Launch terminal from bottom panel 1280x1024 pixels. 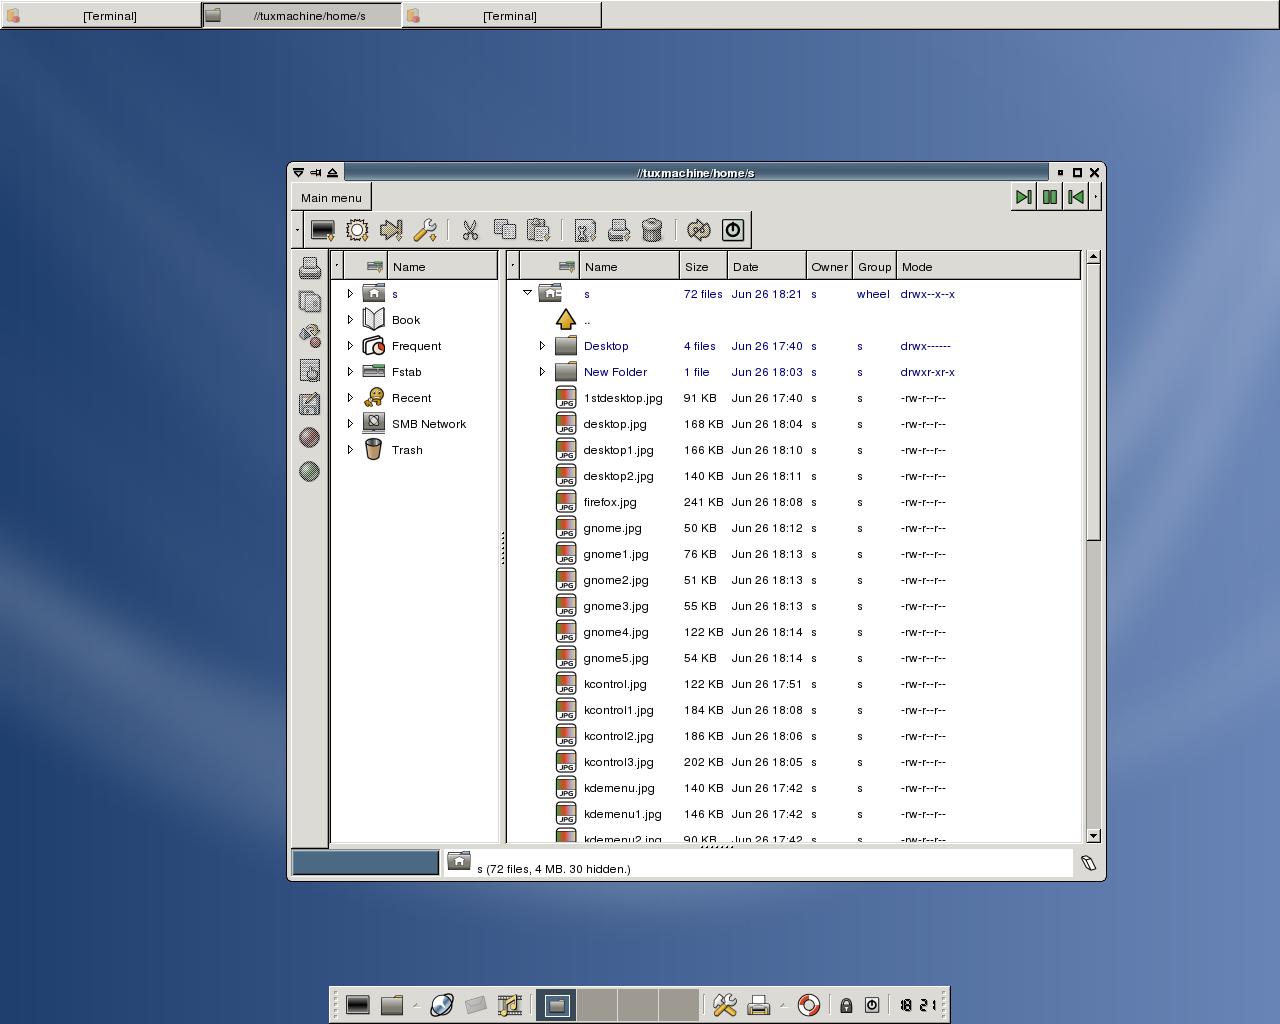358,1005
